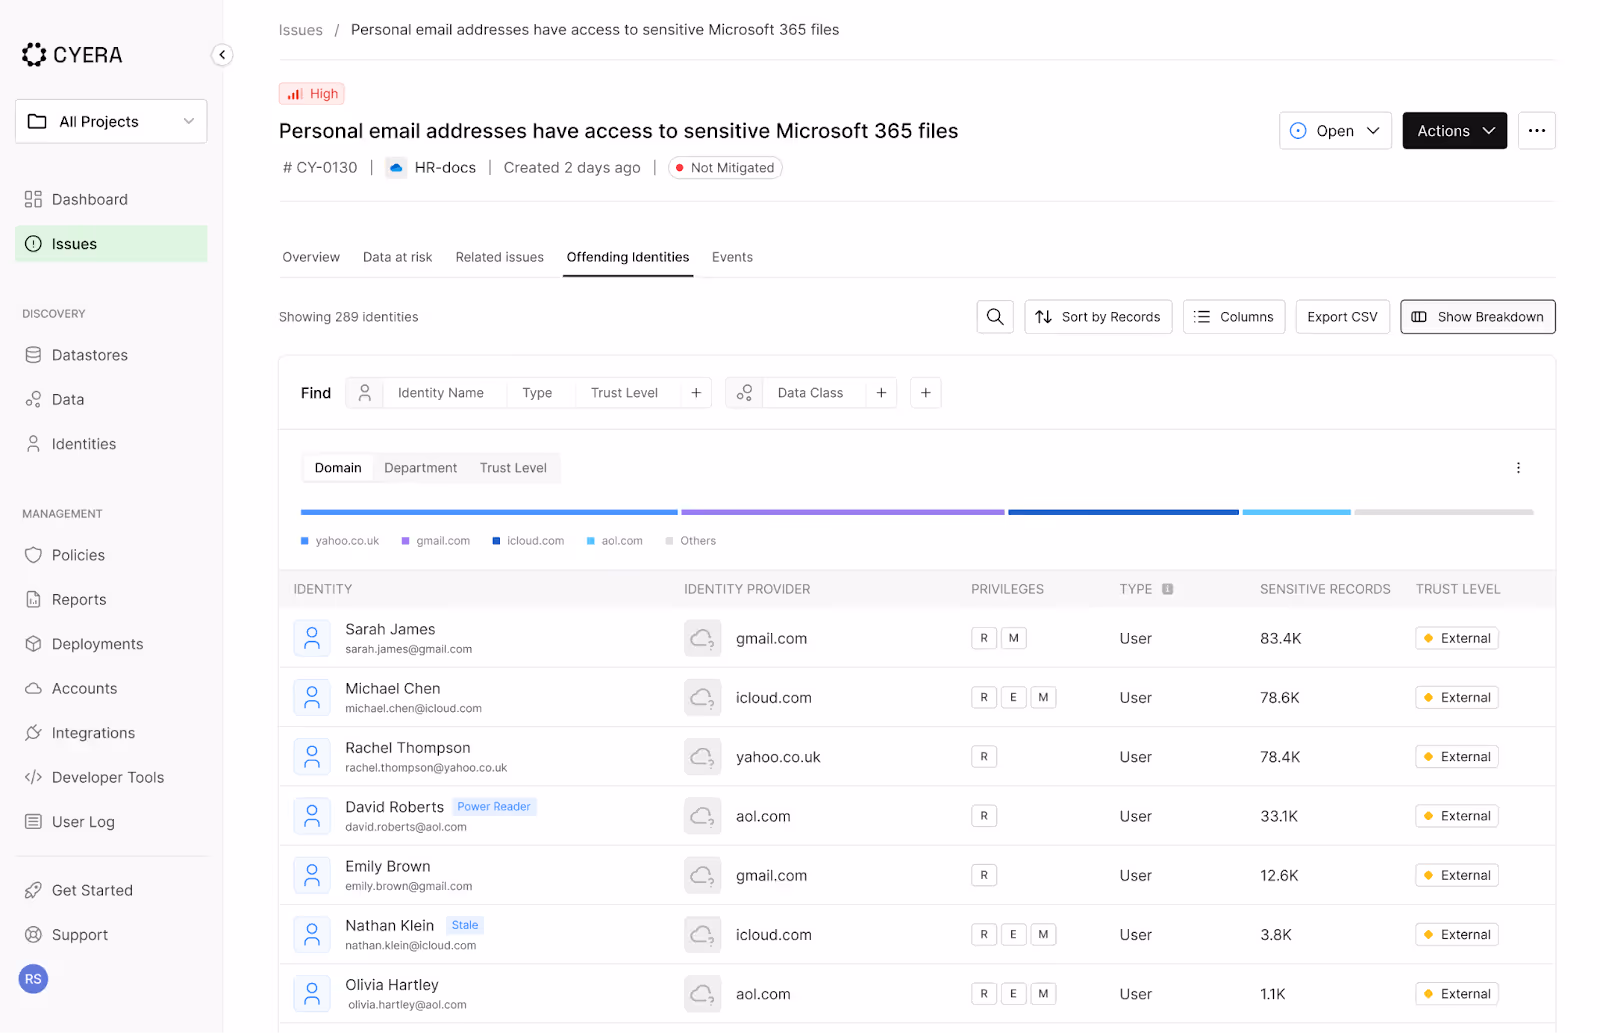Click Emily Brown's R privilege badge

click(x=984, y=875)
